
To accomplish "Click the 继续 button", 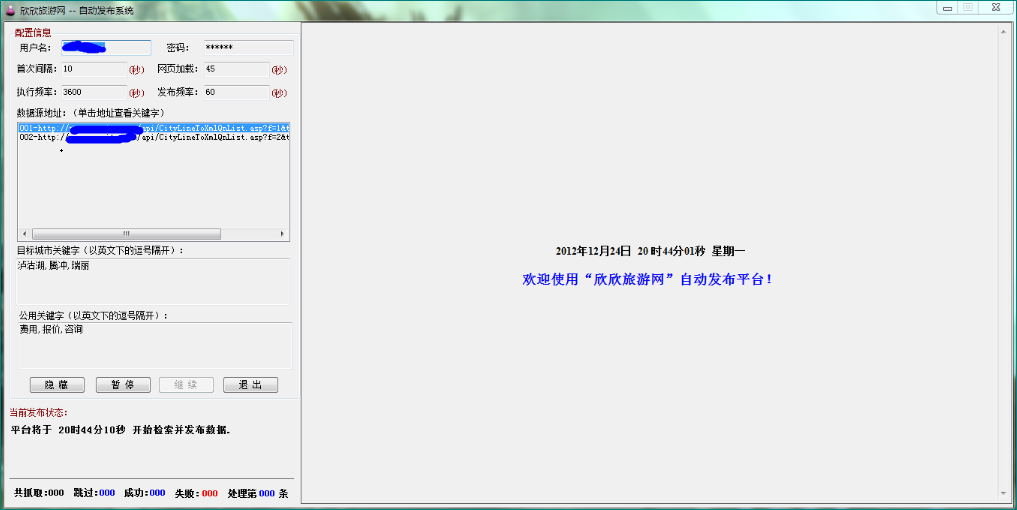I will coord(186,385).
